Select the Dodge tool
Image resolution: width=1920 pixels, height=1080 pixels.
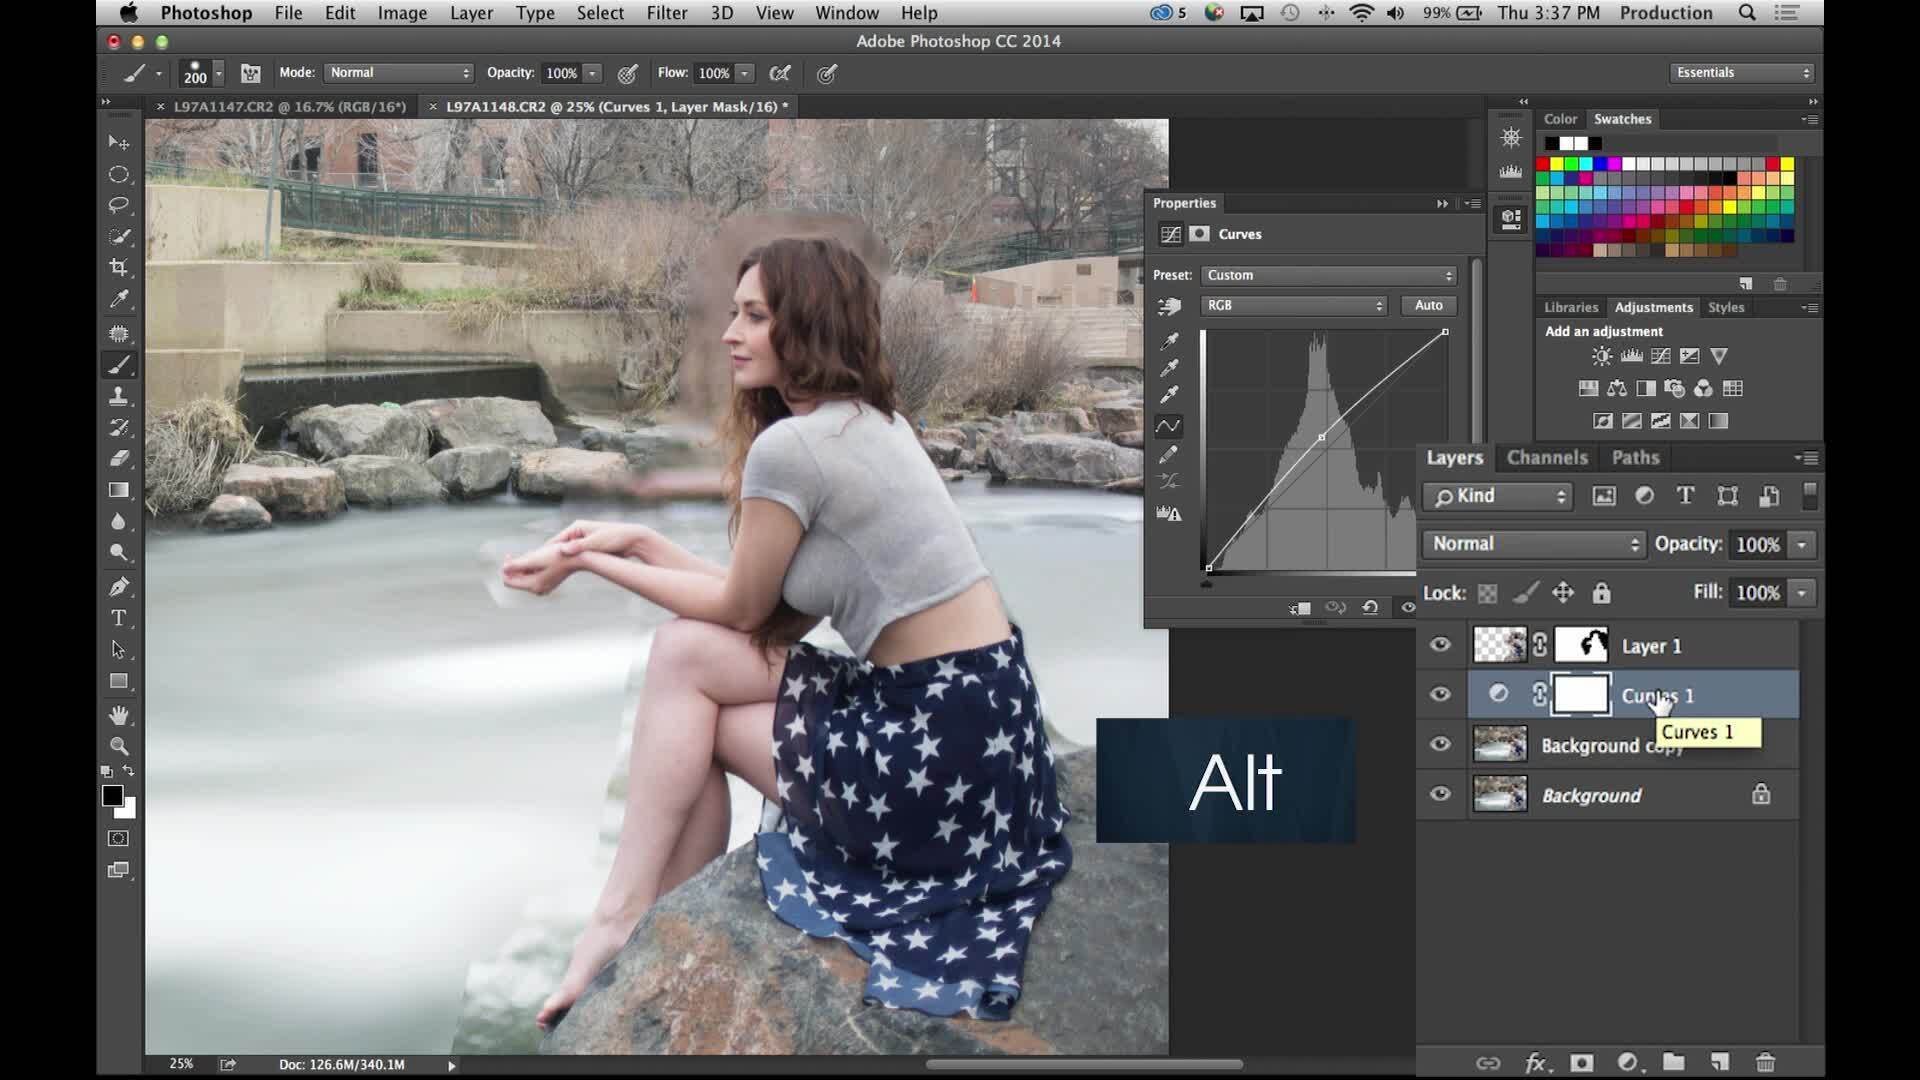118,552
